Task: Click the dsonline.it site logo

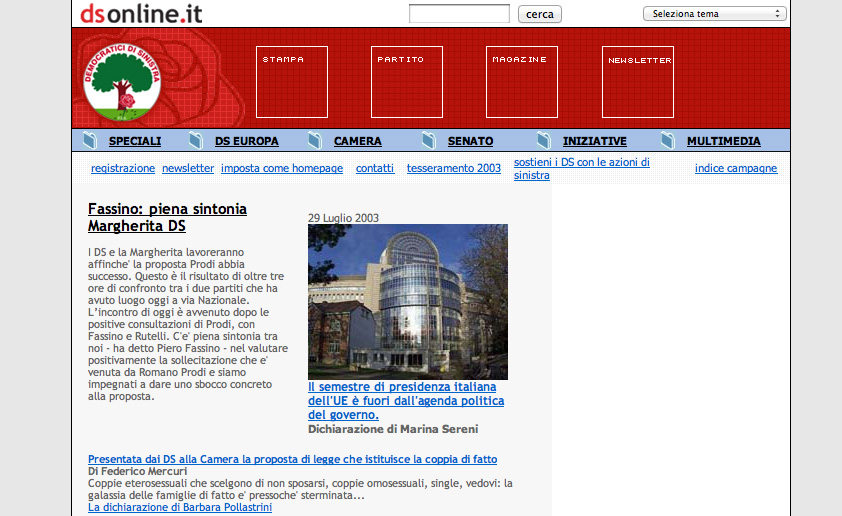Action: (x=141, y=13)
